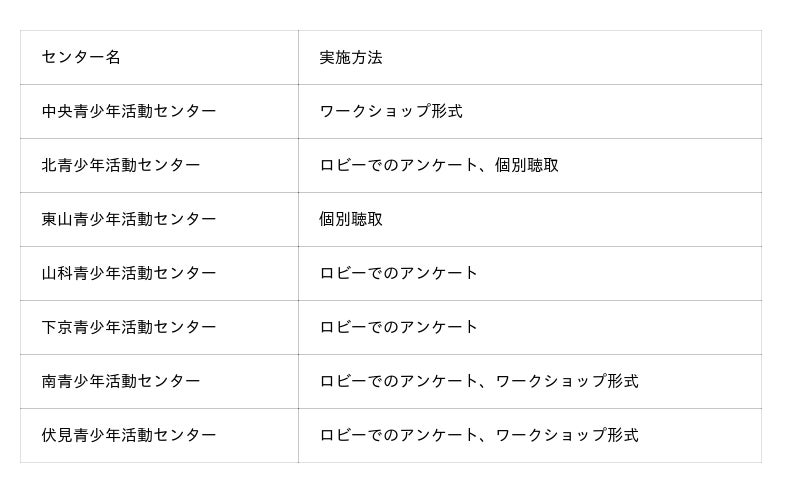Select the 中央青少年活動センター cell
The height and width of the screenshot is (493, 800).
point(129,111)
